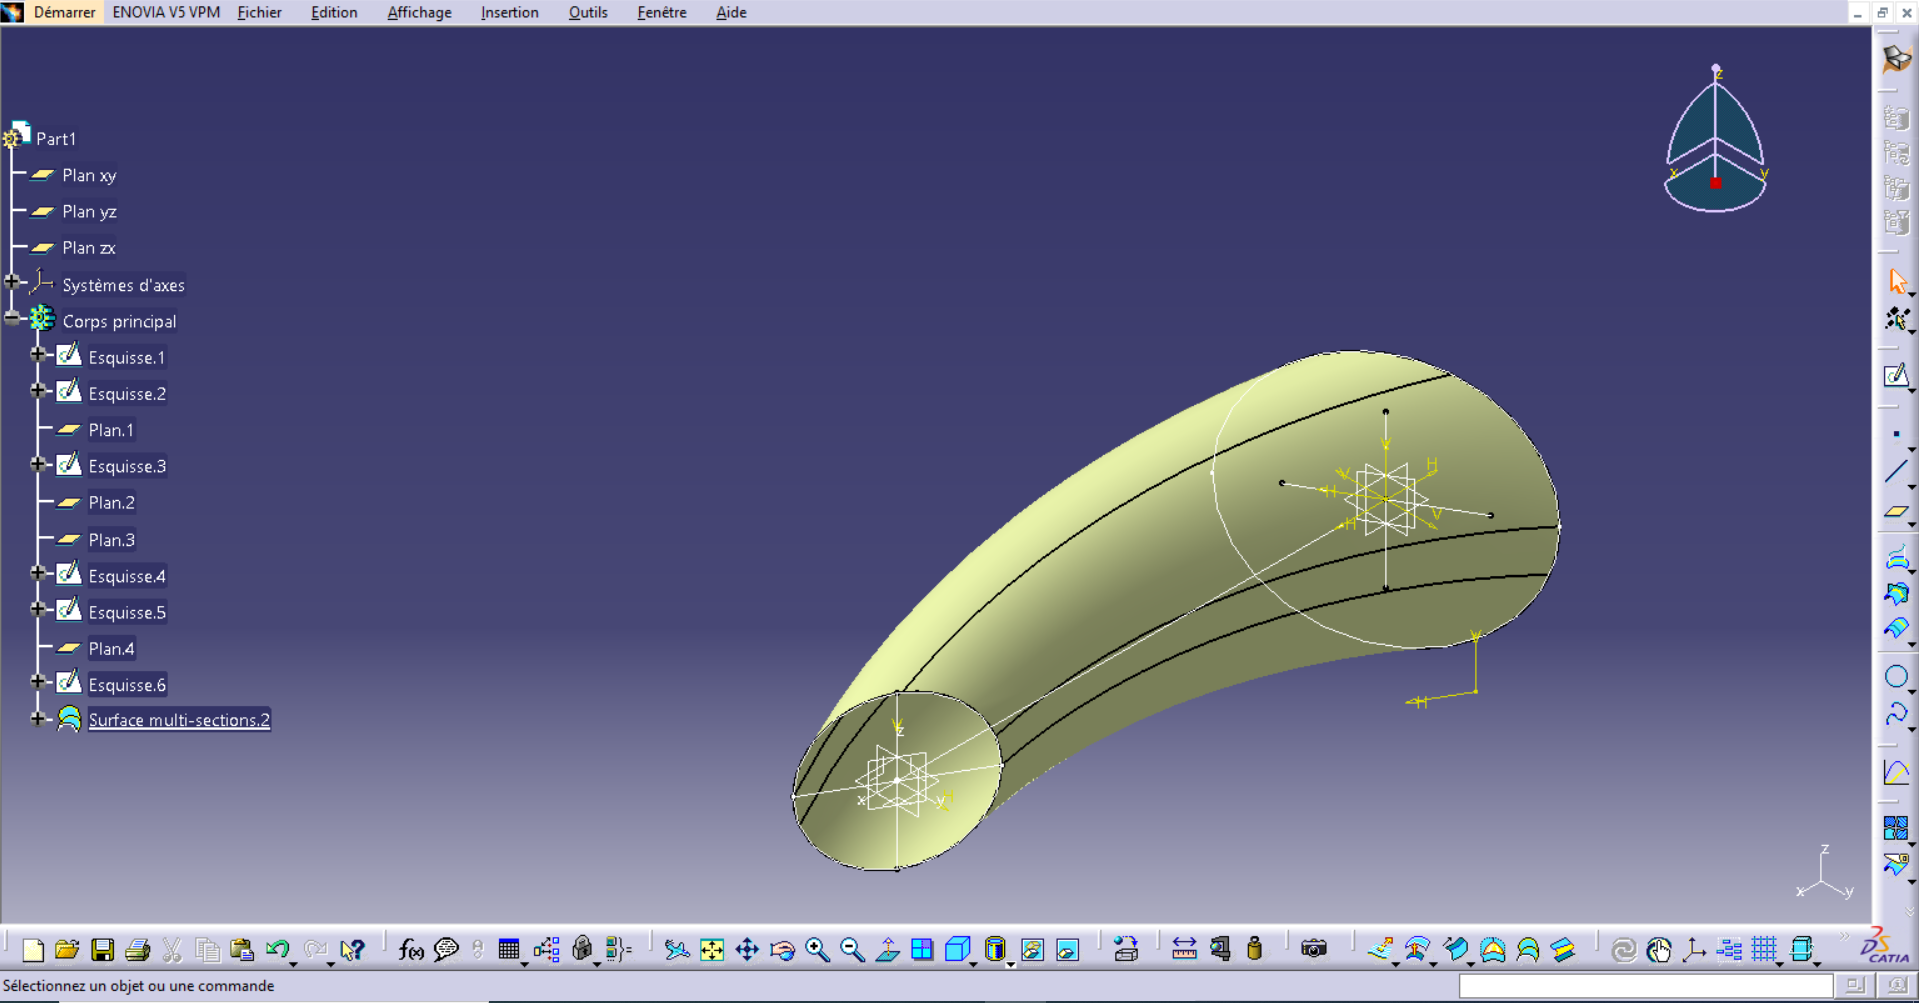
Task: Click the CATIA logo workbench icon
Action: [x=1884, y=946]
